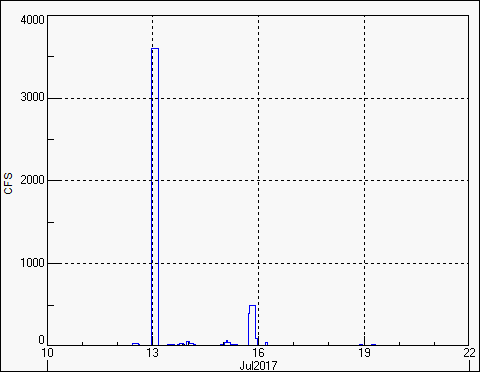Click the 2000 y-axis label

(x=32, y=180)
